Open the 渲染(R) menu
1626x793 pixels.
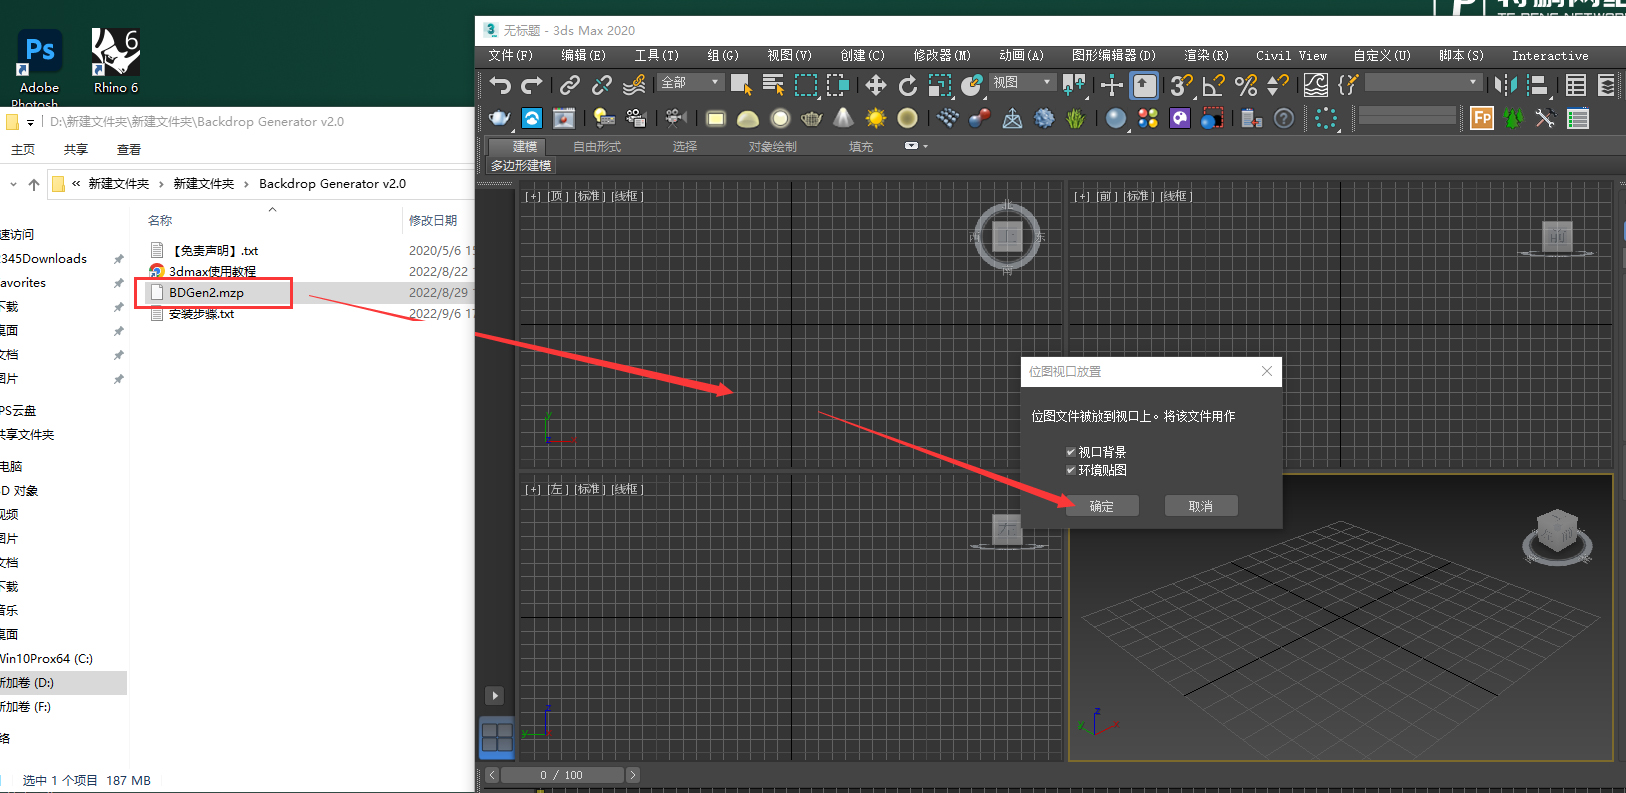(1206, 56)
